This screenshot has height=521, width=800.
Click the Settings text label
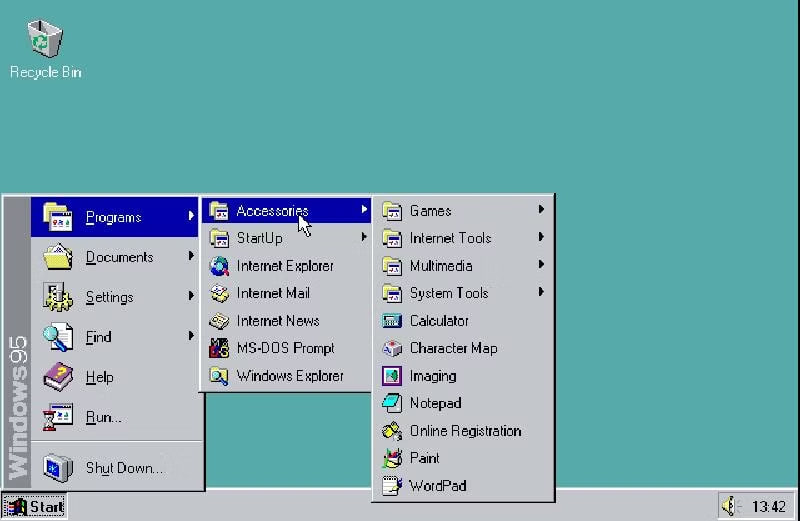[x=109, y=297]
